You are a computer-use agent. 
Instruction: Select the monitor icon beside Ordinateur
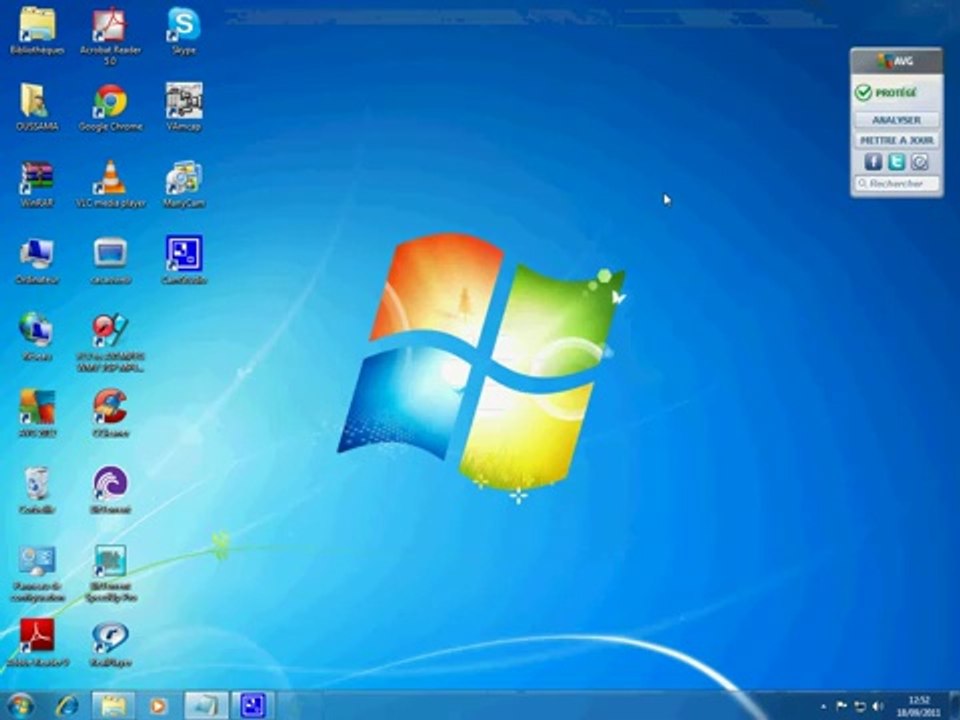[x=110, y=261]
